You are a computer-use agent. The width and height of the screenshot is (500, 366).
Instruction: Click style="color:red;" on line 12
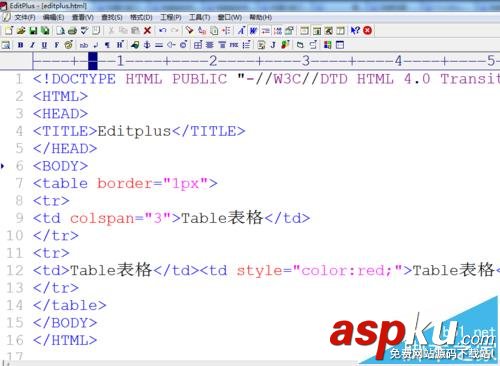coord(319,270)
